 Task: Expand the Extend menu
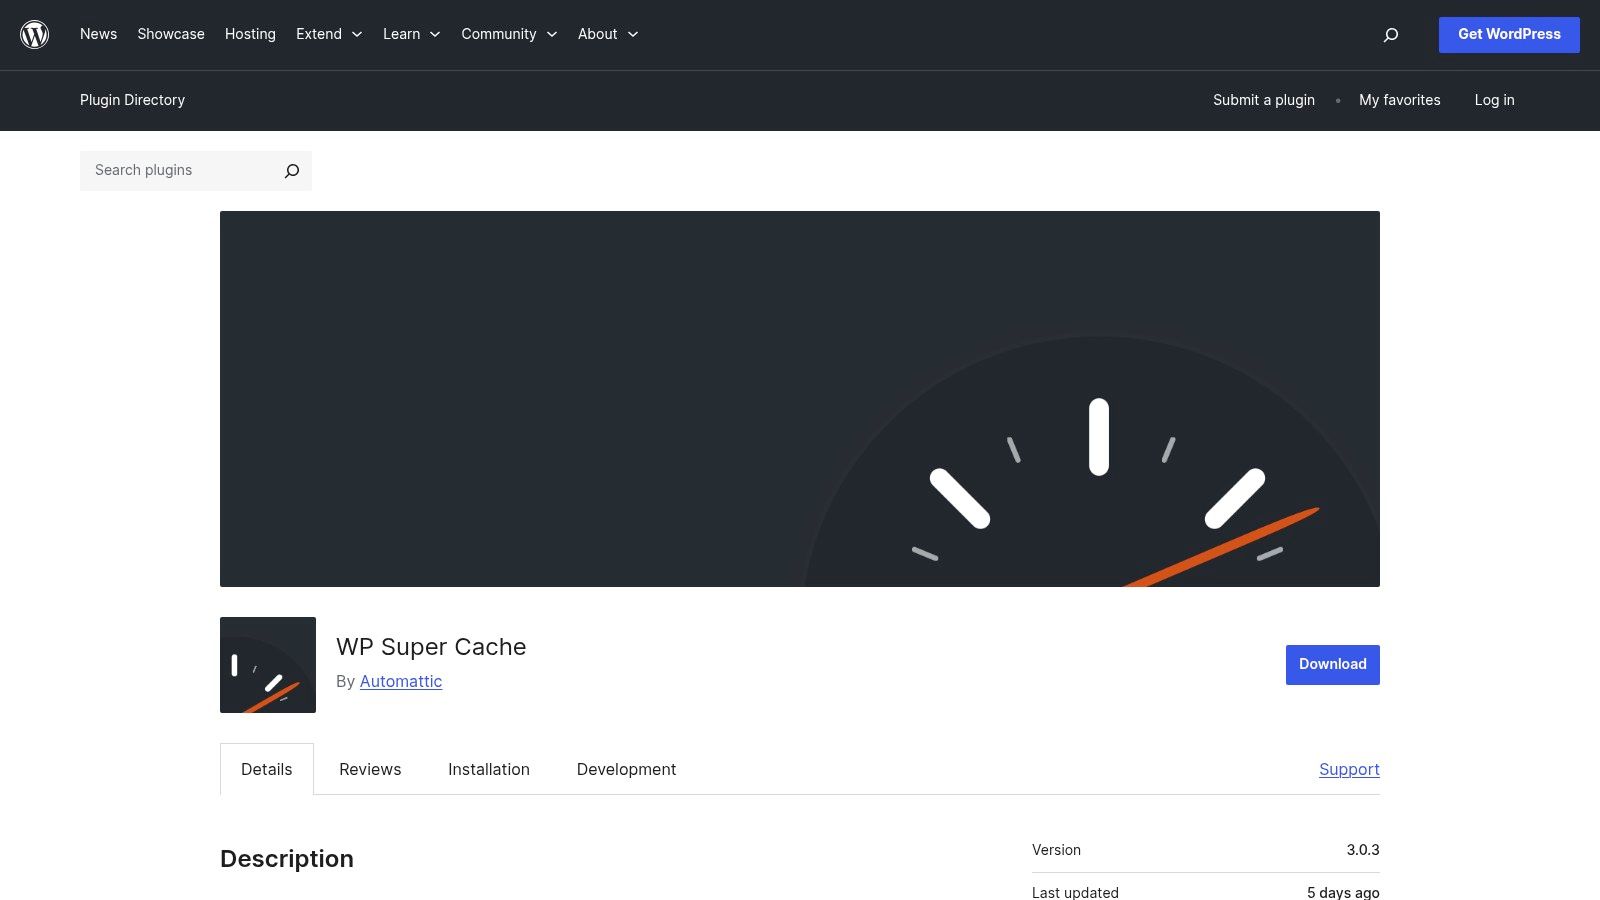[329, 34]
